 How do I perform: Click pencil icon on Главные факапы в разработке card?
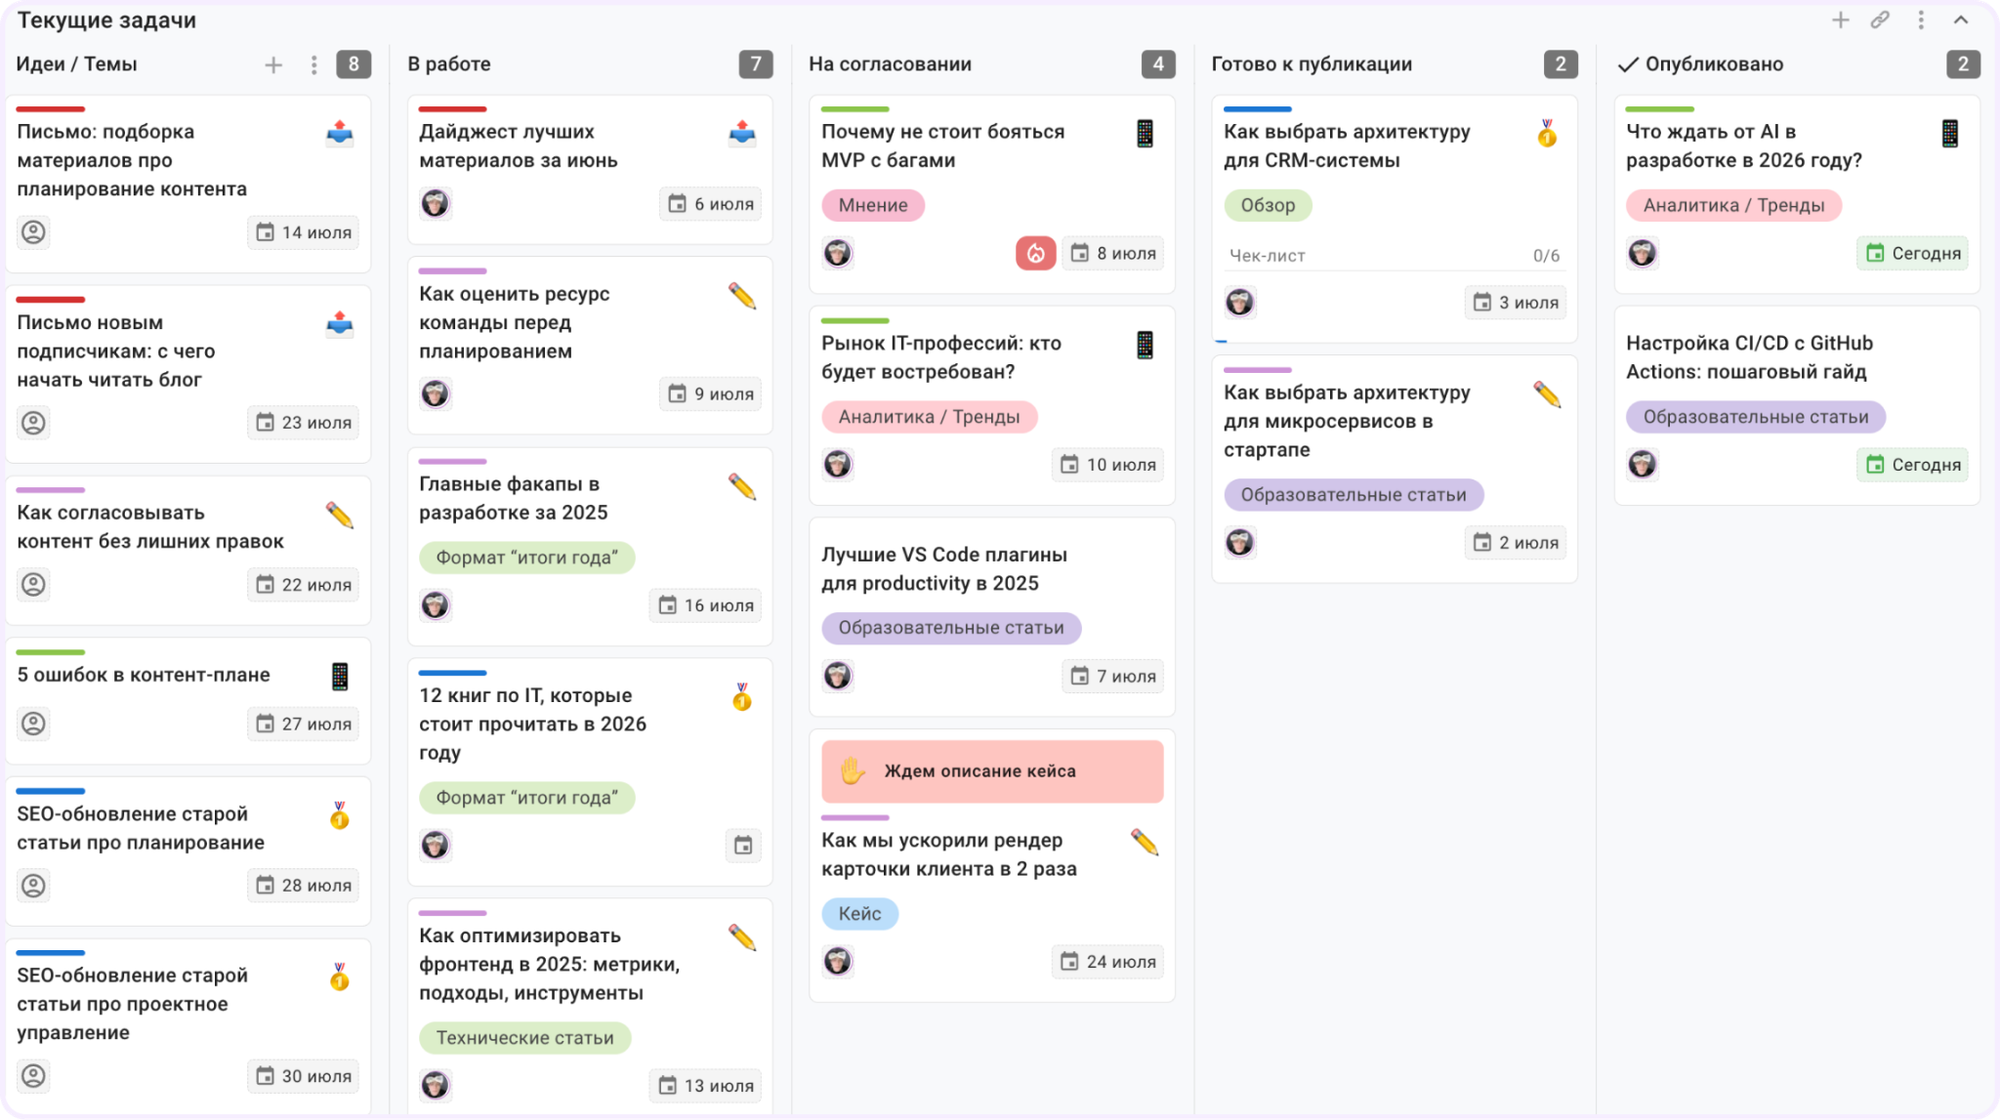point(742,486)
